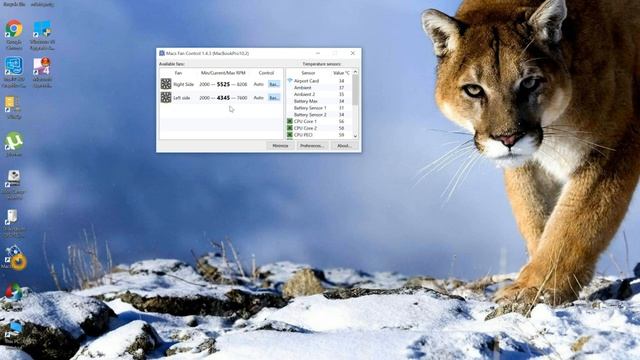Open the About dialog
This screenshot has height=360, width=640.
[x=344, y=146]
